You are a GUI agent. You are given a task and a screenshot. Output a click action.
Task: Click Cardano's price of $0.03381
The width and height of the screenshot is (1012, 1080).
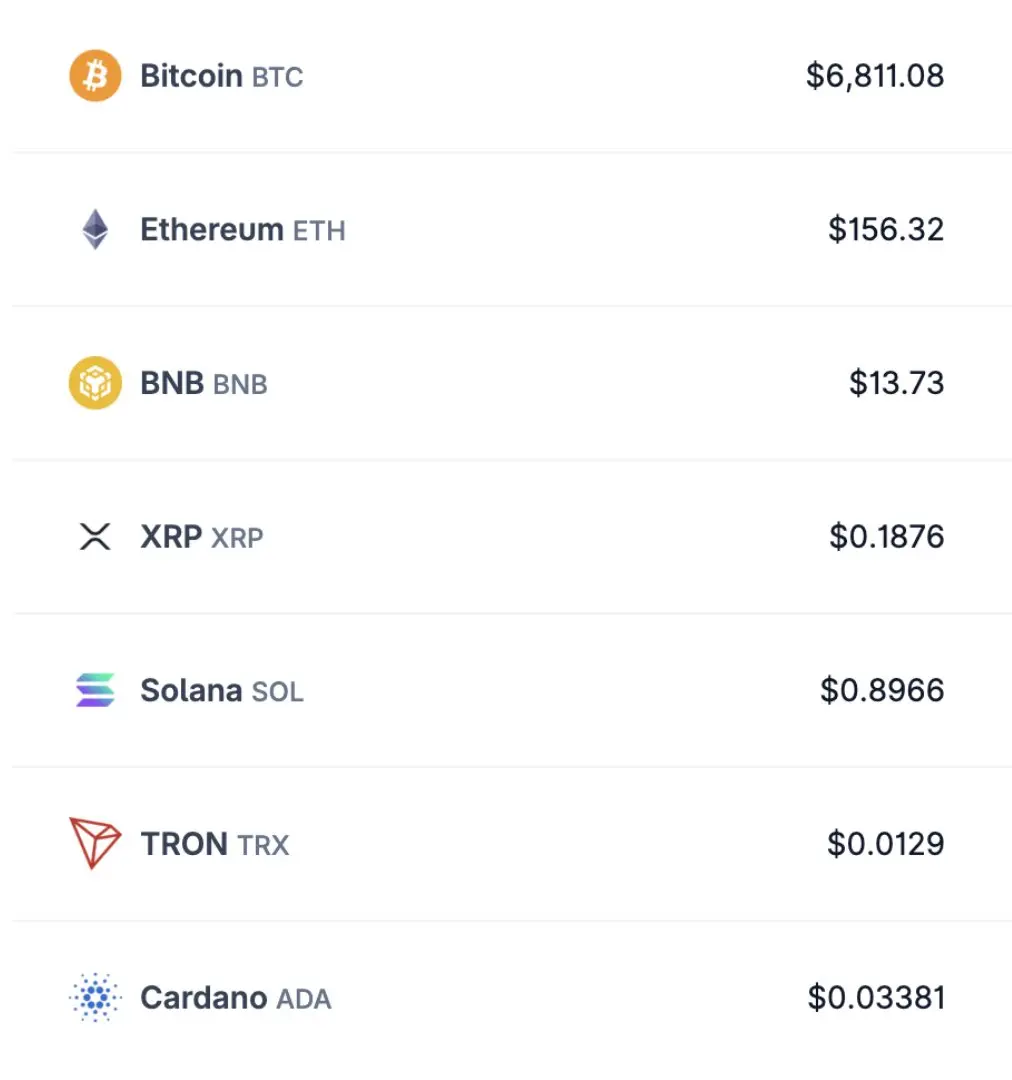click(876, 997)
